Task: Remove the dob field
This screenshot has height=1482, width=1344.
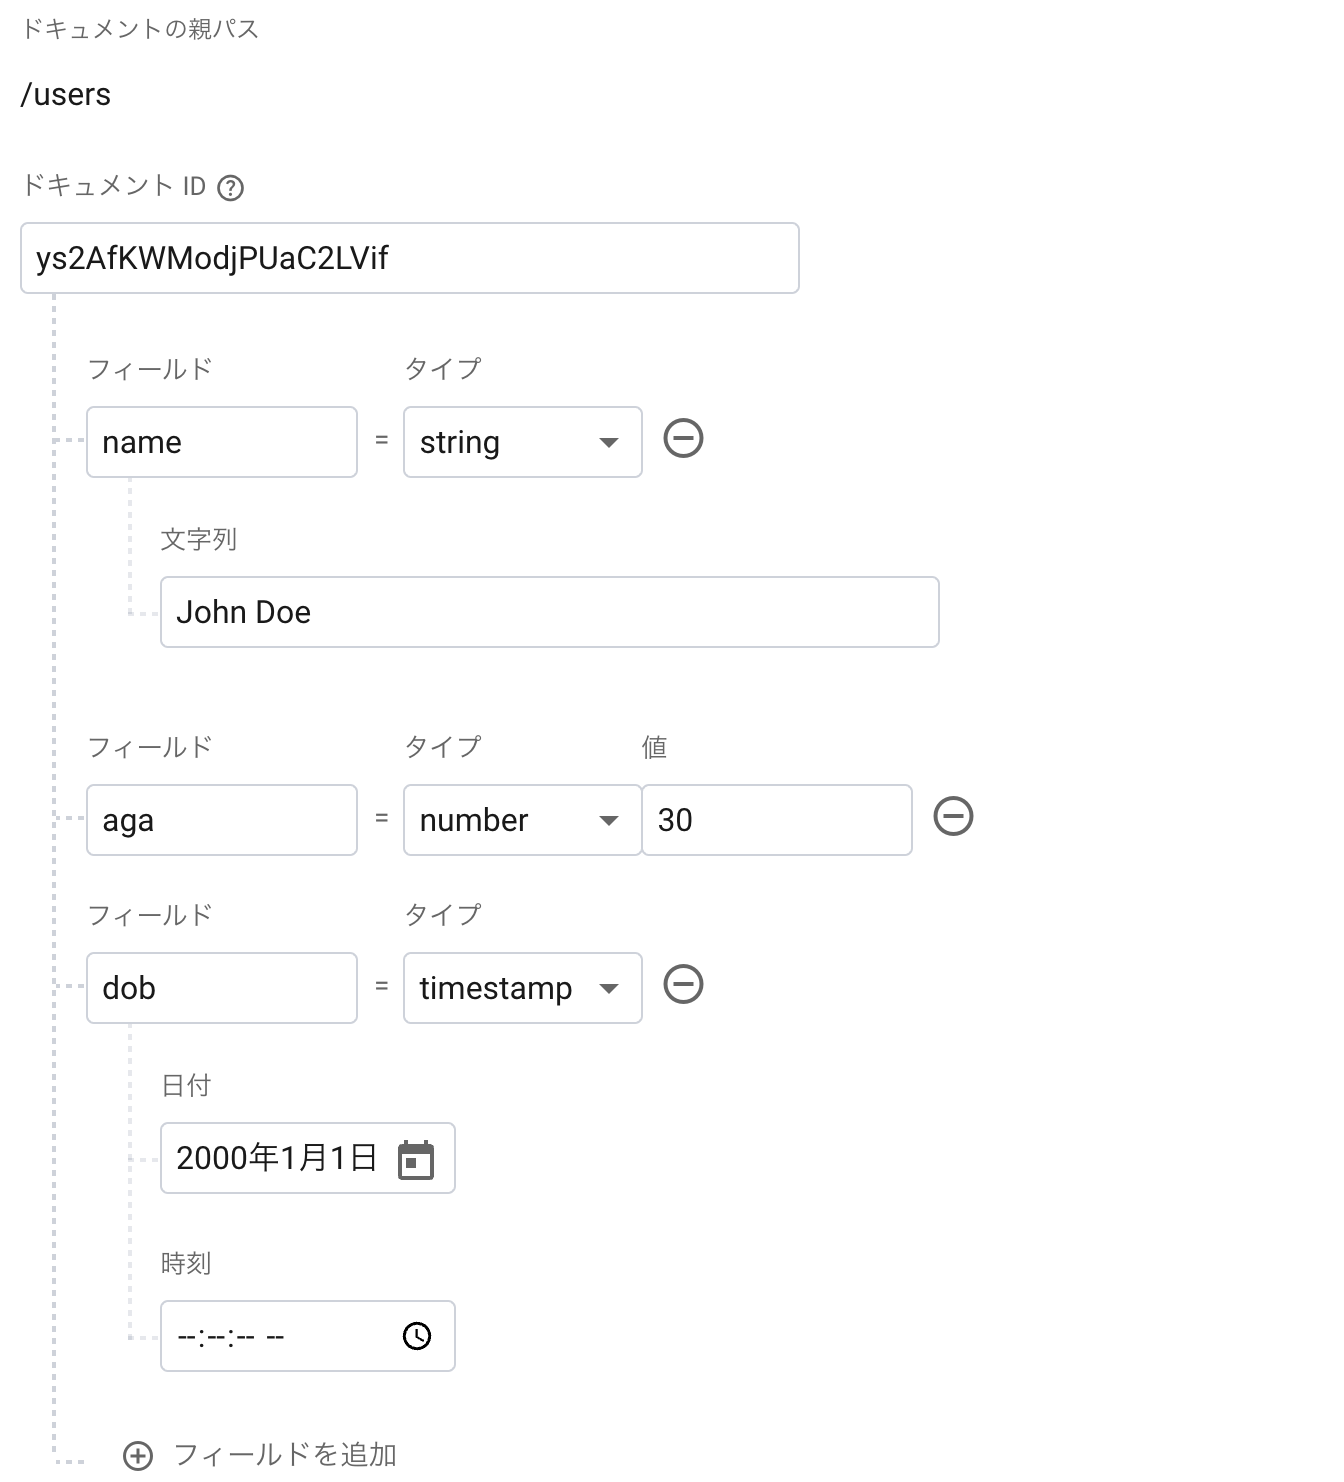Action: (x=684, y=985)
